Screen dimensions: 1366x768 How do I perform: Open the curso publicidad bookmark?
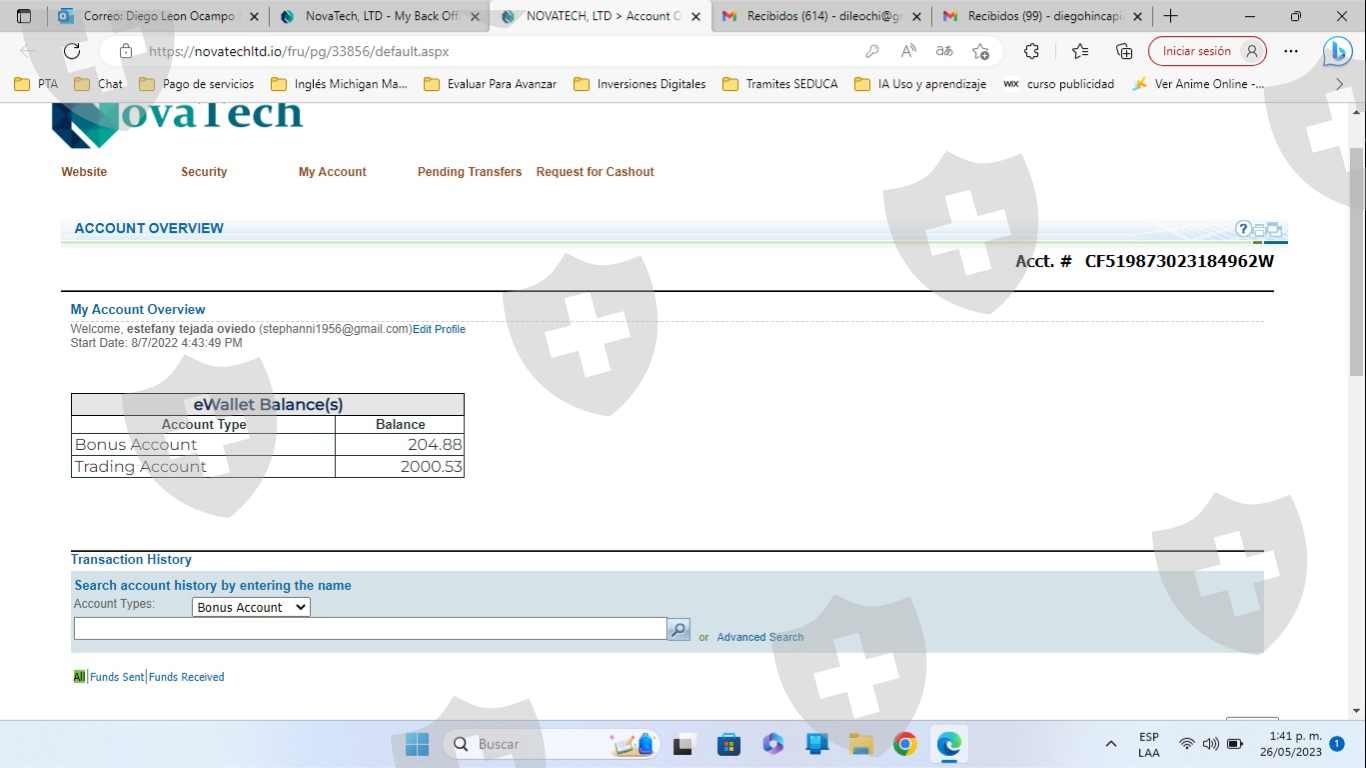(1058, 84)
